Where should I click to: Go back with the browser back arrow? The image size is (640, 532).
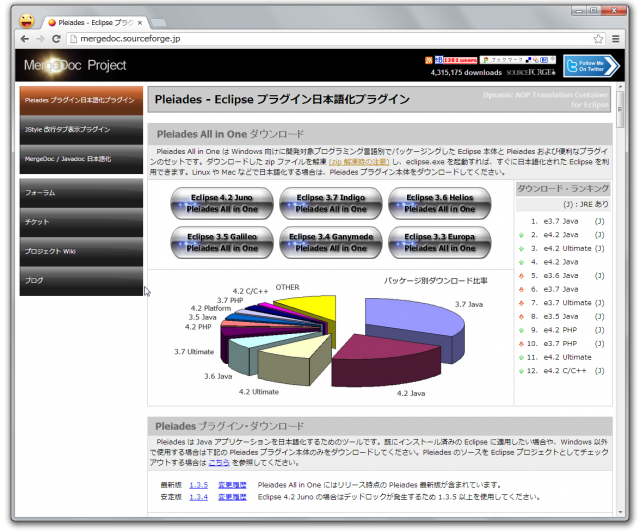pyautogui.click(x=25, y=39)
